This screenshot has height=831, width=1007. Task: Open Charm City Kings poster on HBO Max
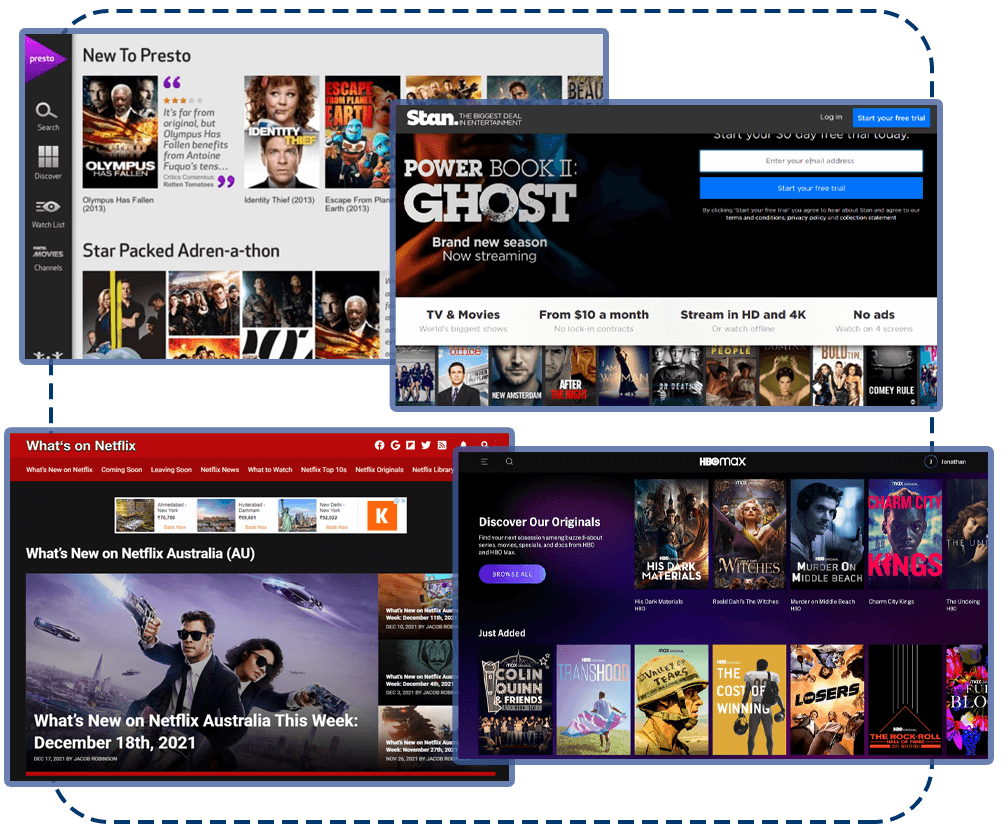(x=905, y=534)
